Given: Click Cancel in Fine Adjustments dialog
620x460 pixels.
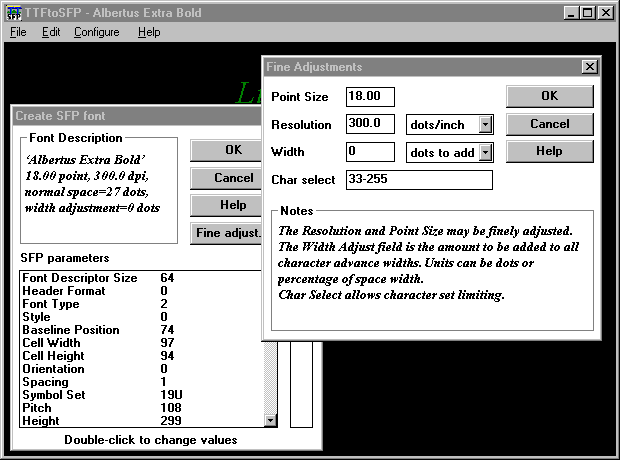Looking at the screenshot, I should click(550, 124).
